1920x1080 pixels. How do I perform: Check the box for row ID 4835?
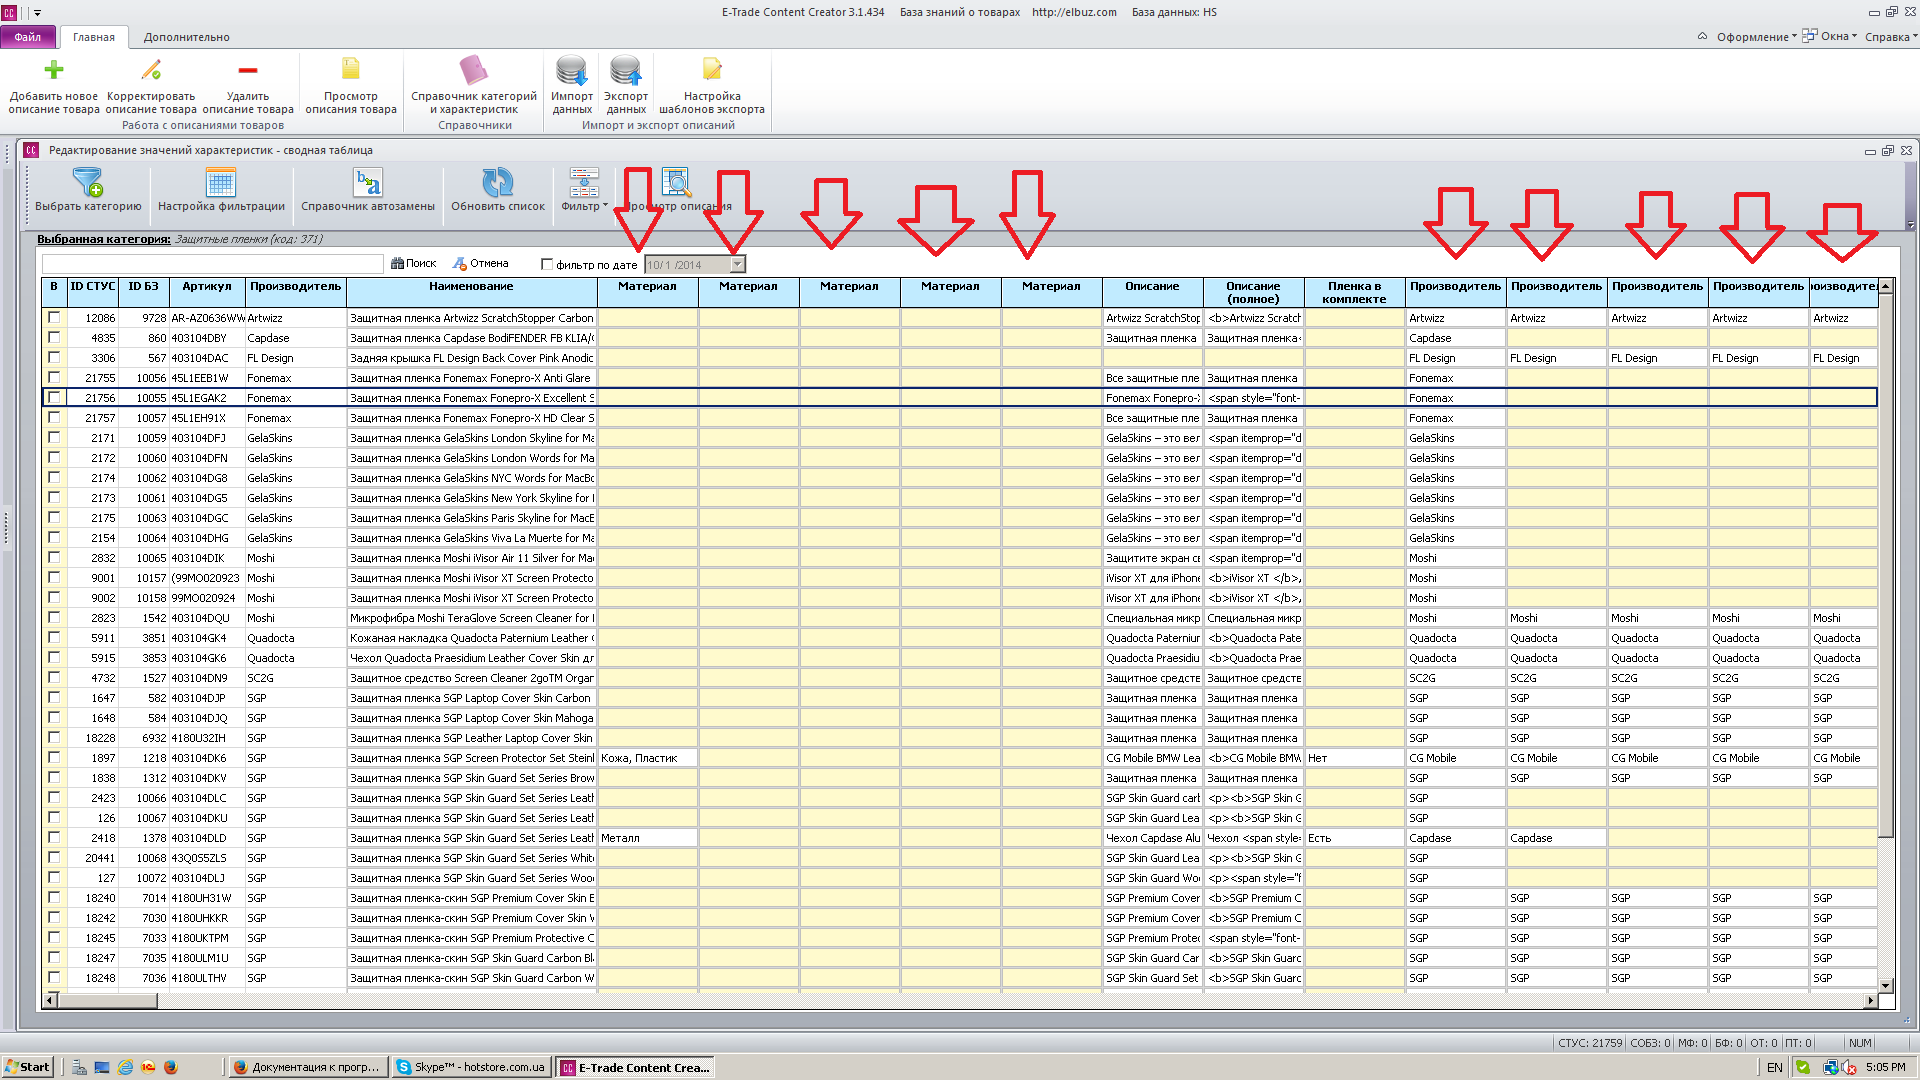(x=54, y=337)
